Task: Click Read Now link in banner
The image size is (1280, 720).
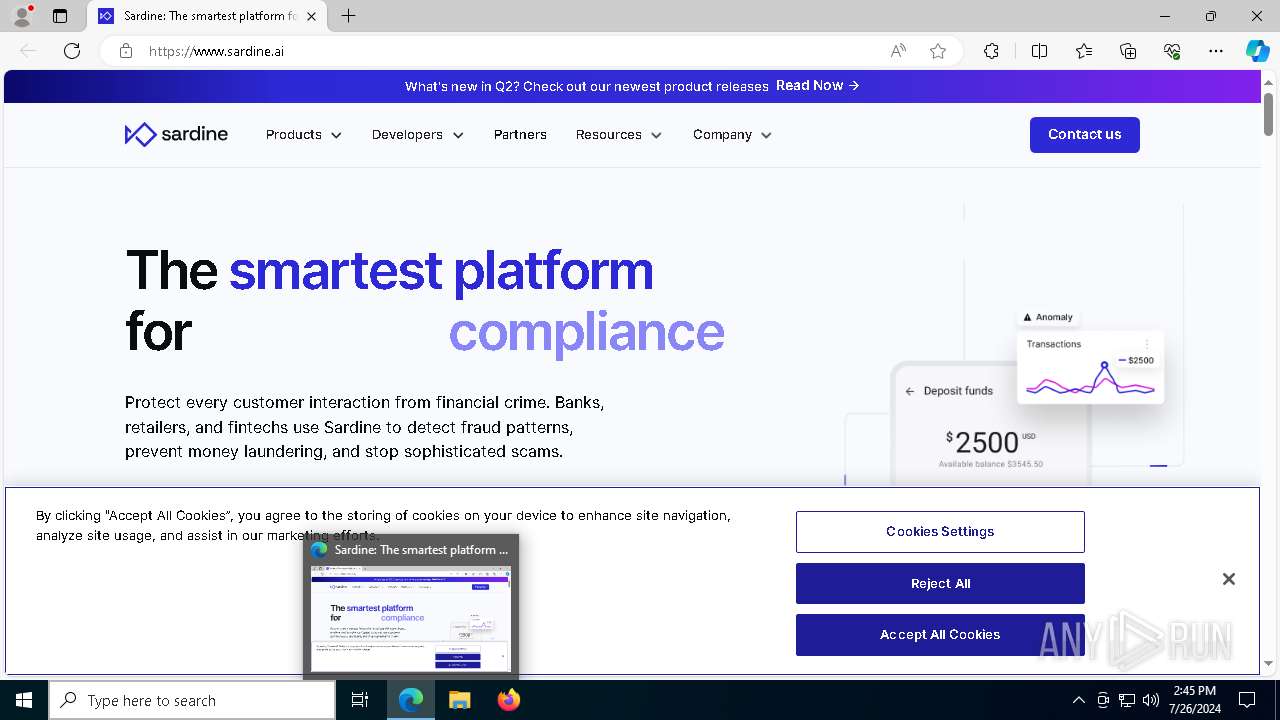Action: pos(817,86)
